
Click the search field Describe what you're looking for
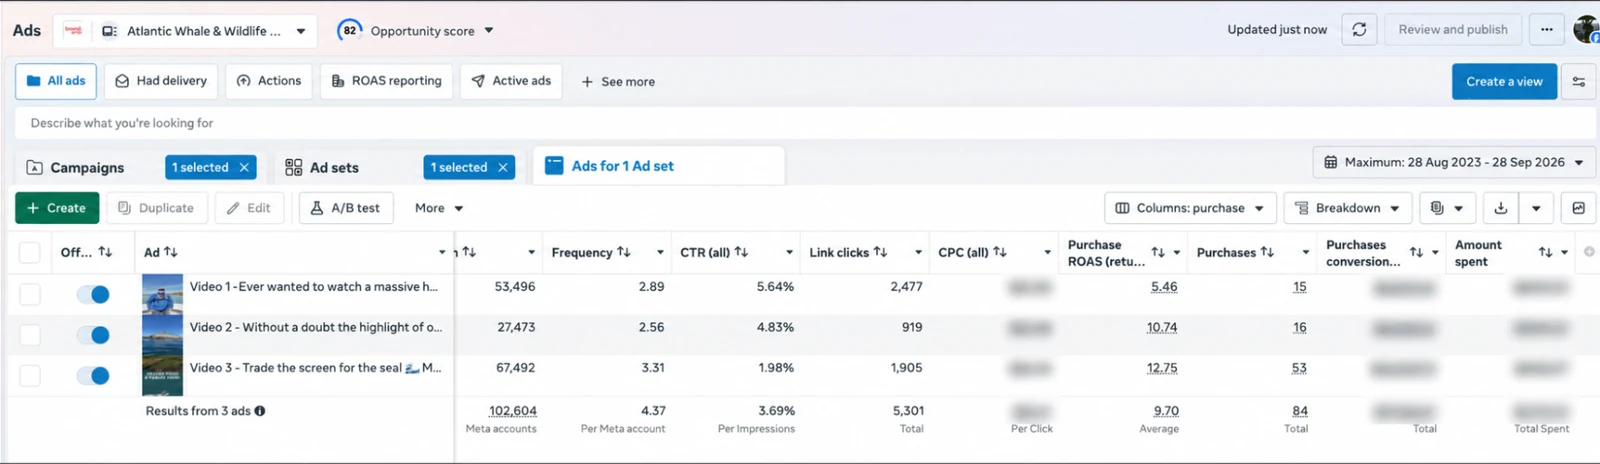tap(805, 123)
